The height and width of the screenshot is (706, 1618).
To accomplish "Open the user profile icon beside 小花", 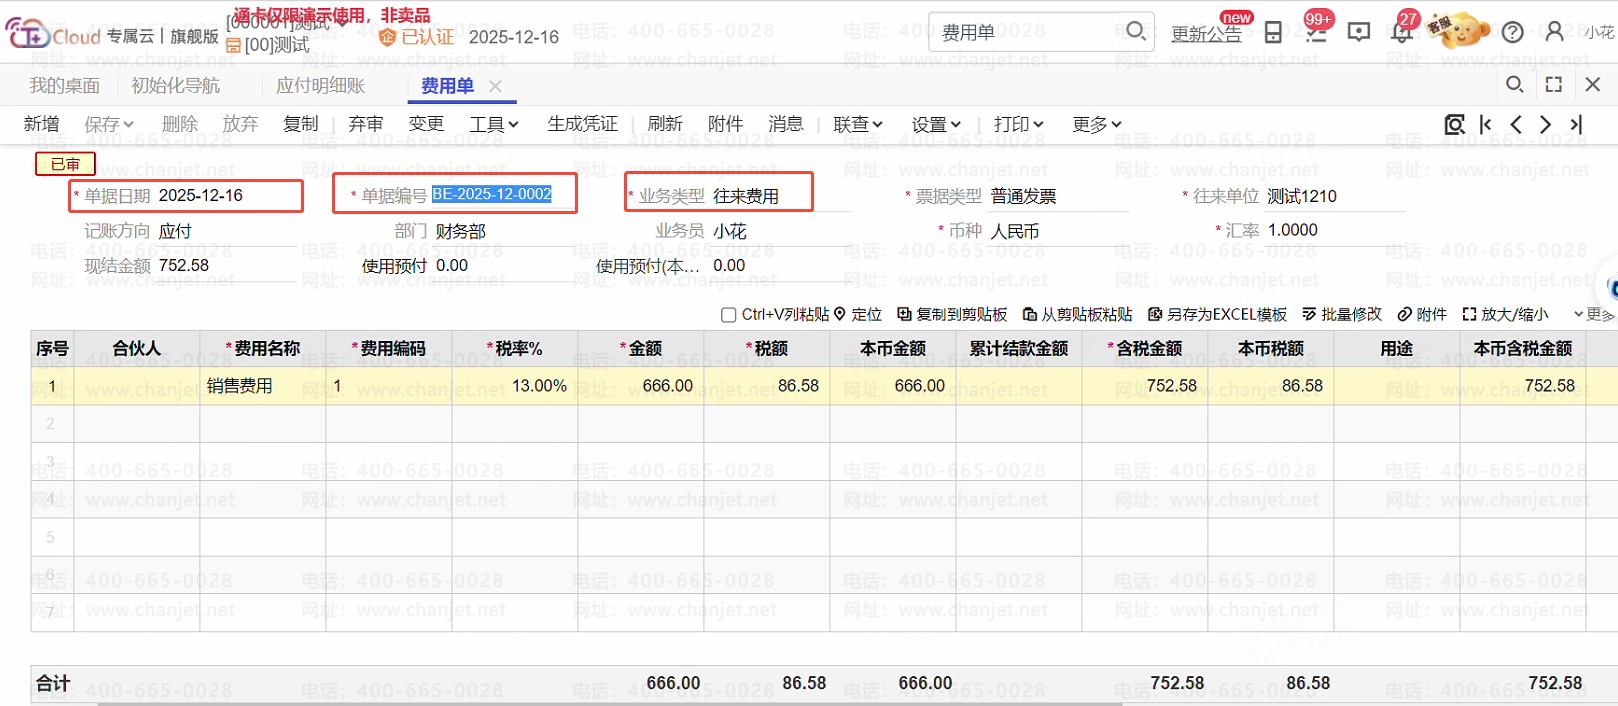I will click(x=1554, y=32).
